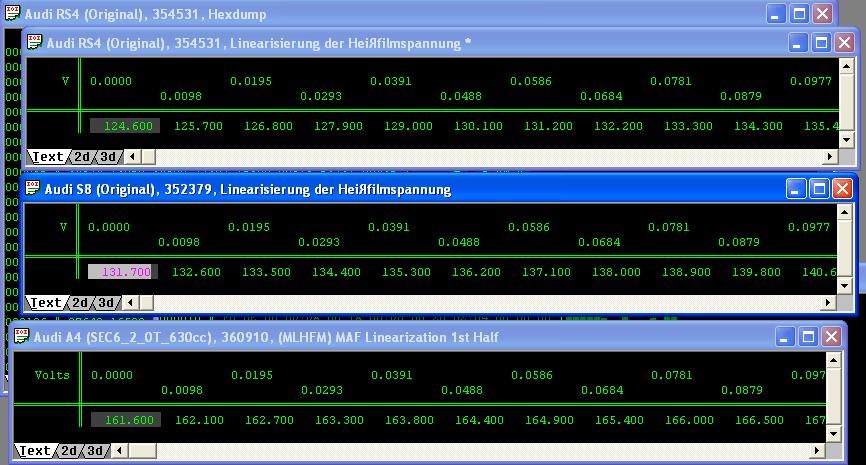Viewport: 866px width, 465px height.
Task: Select cell 129.000 in RS4 table
Action: [x=408, y=126]
